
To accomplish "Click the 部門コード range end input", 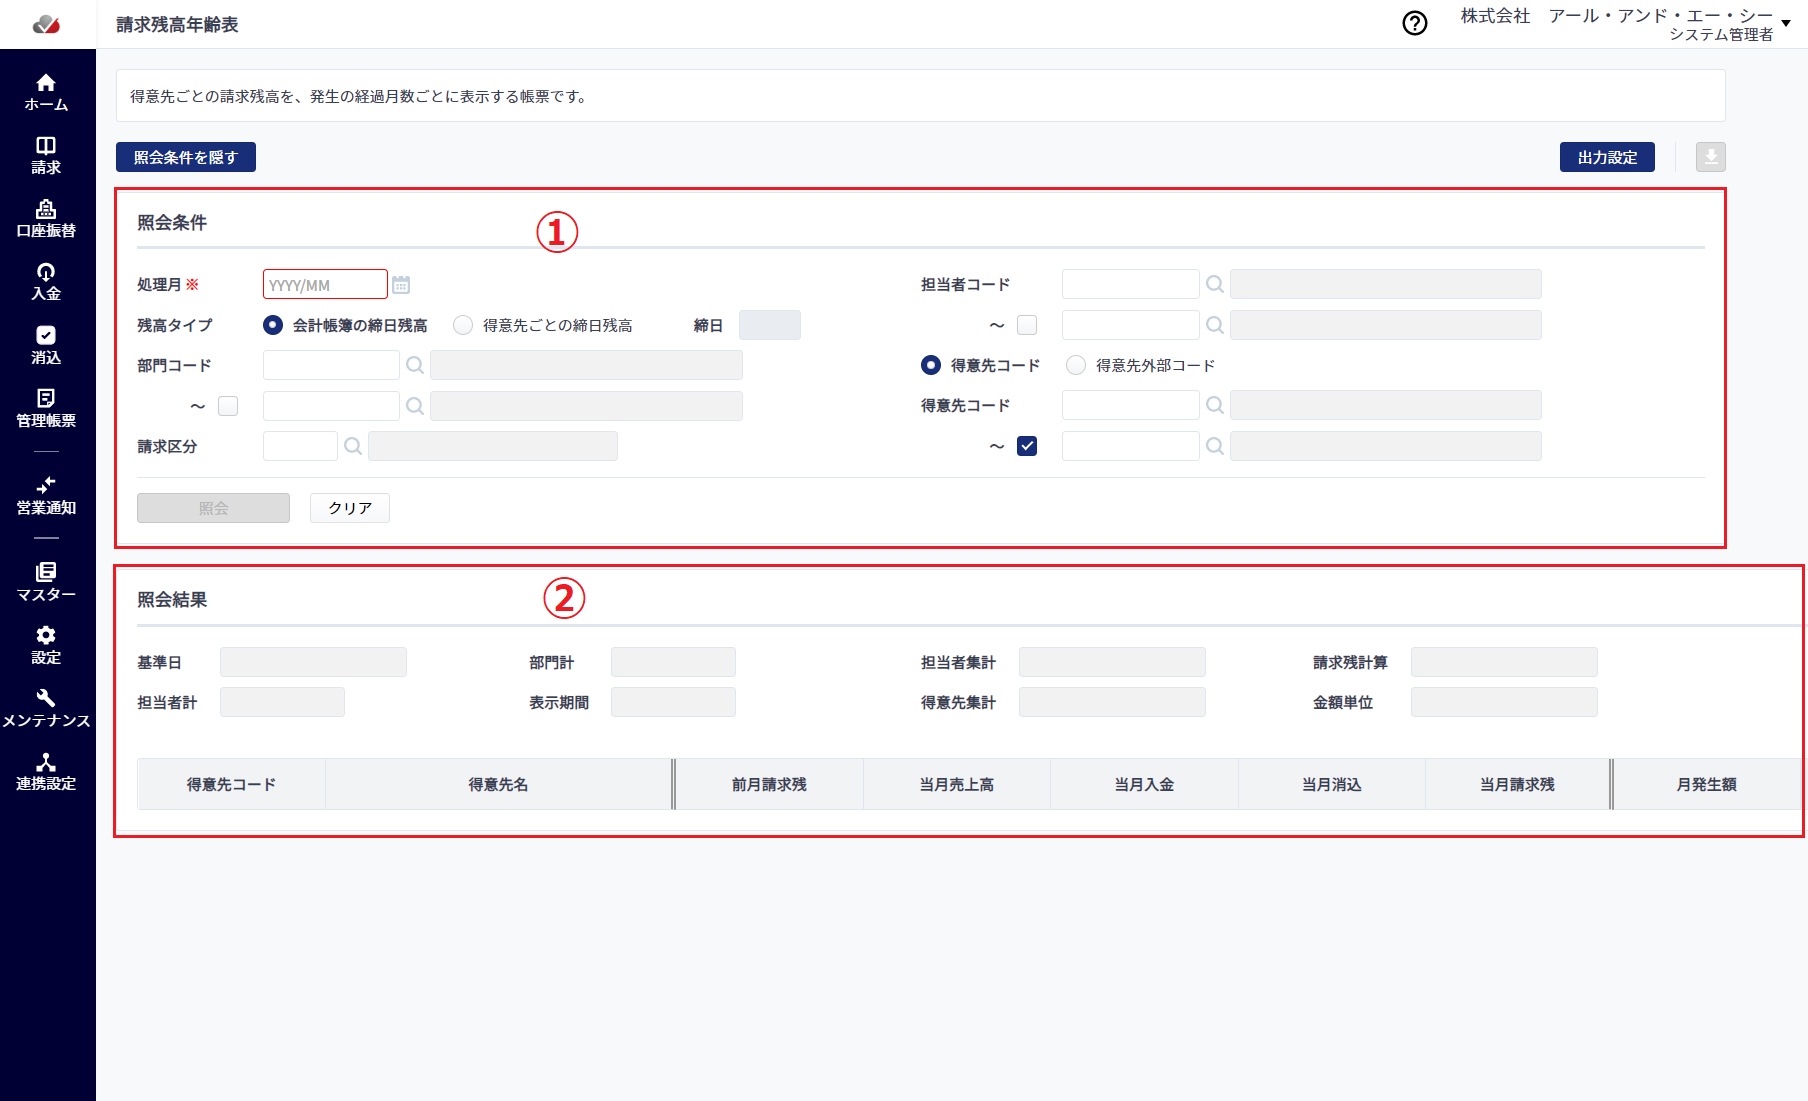I will [331, 406].
